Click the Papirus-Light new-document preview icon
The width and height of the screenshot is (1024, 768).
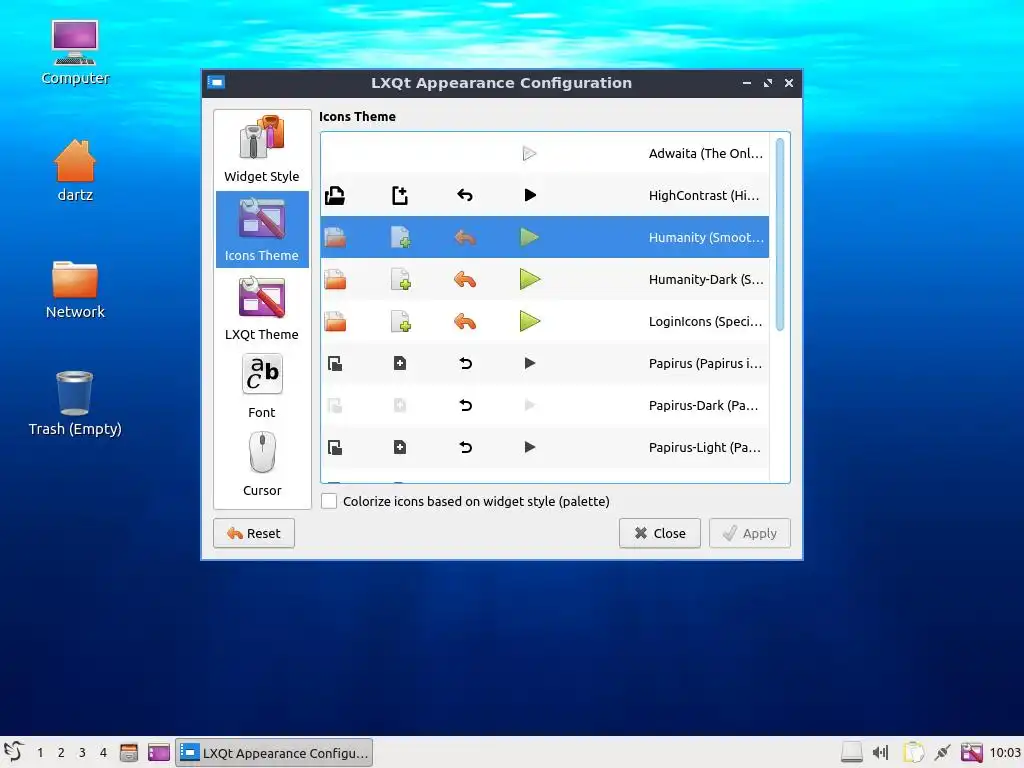(x=400, y=447)
